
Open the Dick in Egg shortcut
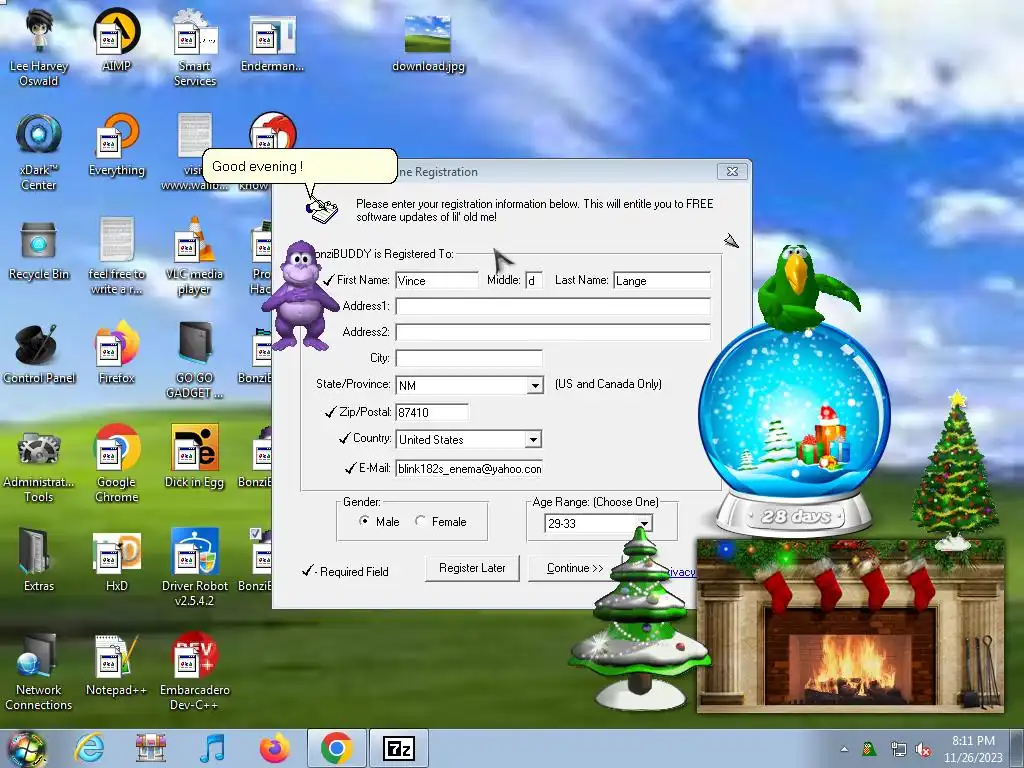point(195,457)
